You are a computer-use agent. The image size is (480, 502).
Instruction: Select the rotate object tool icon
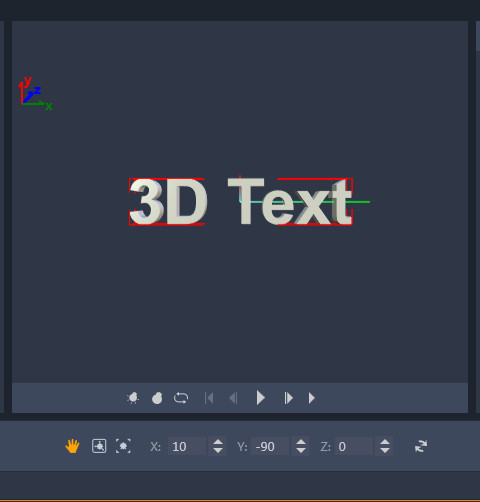99,446
